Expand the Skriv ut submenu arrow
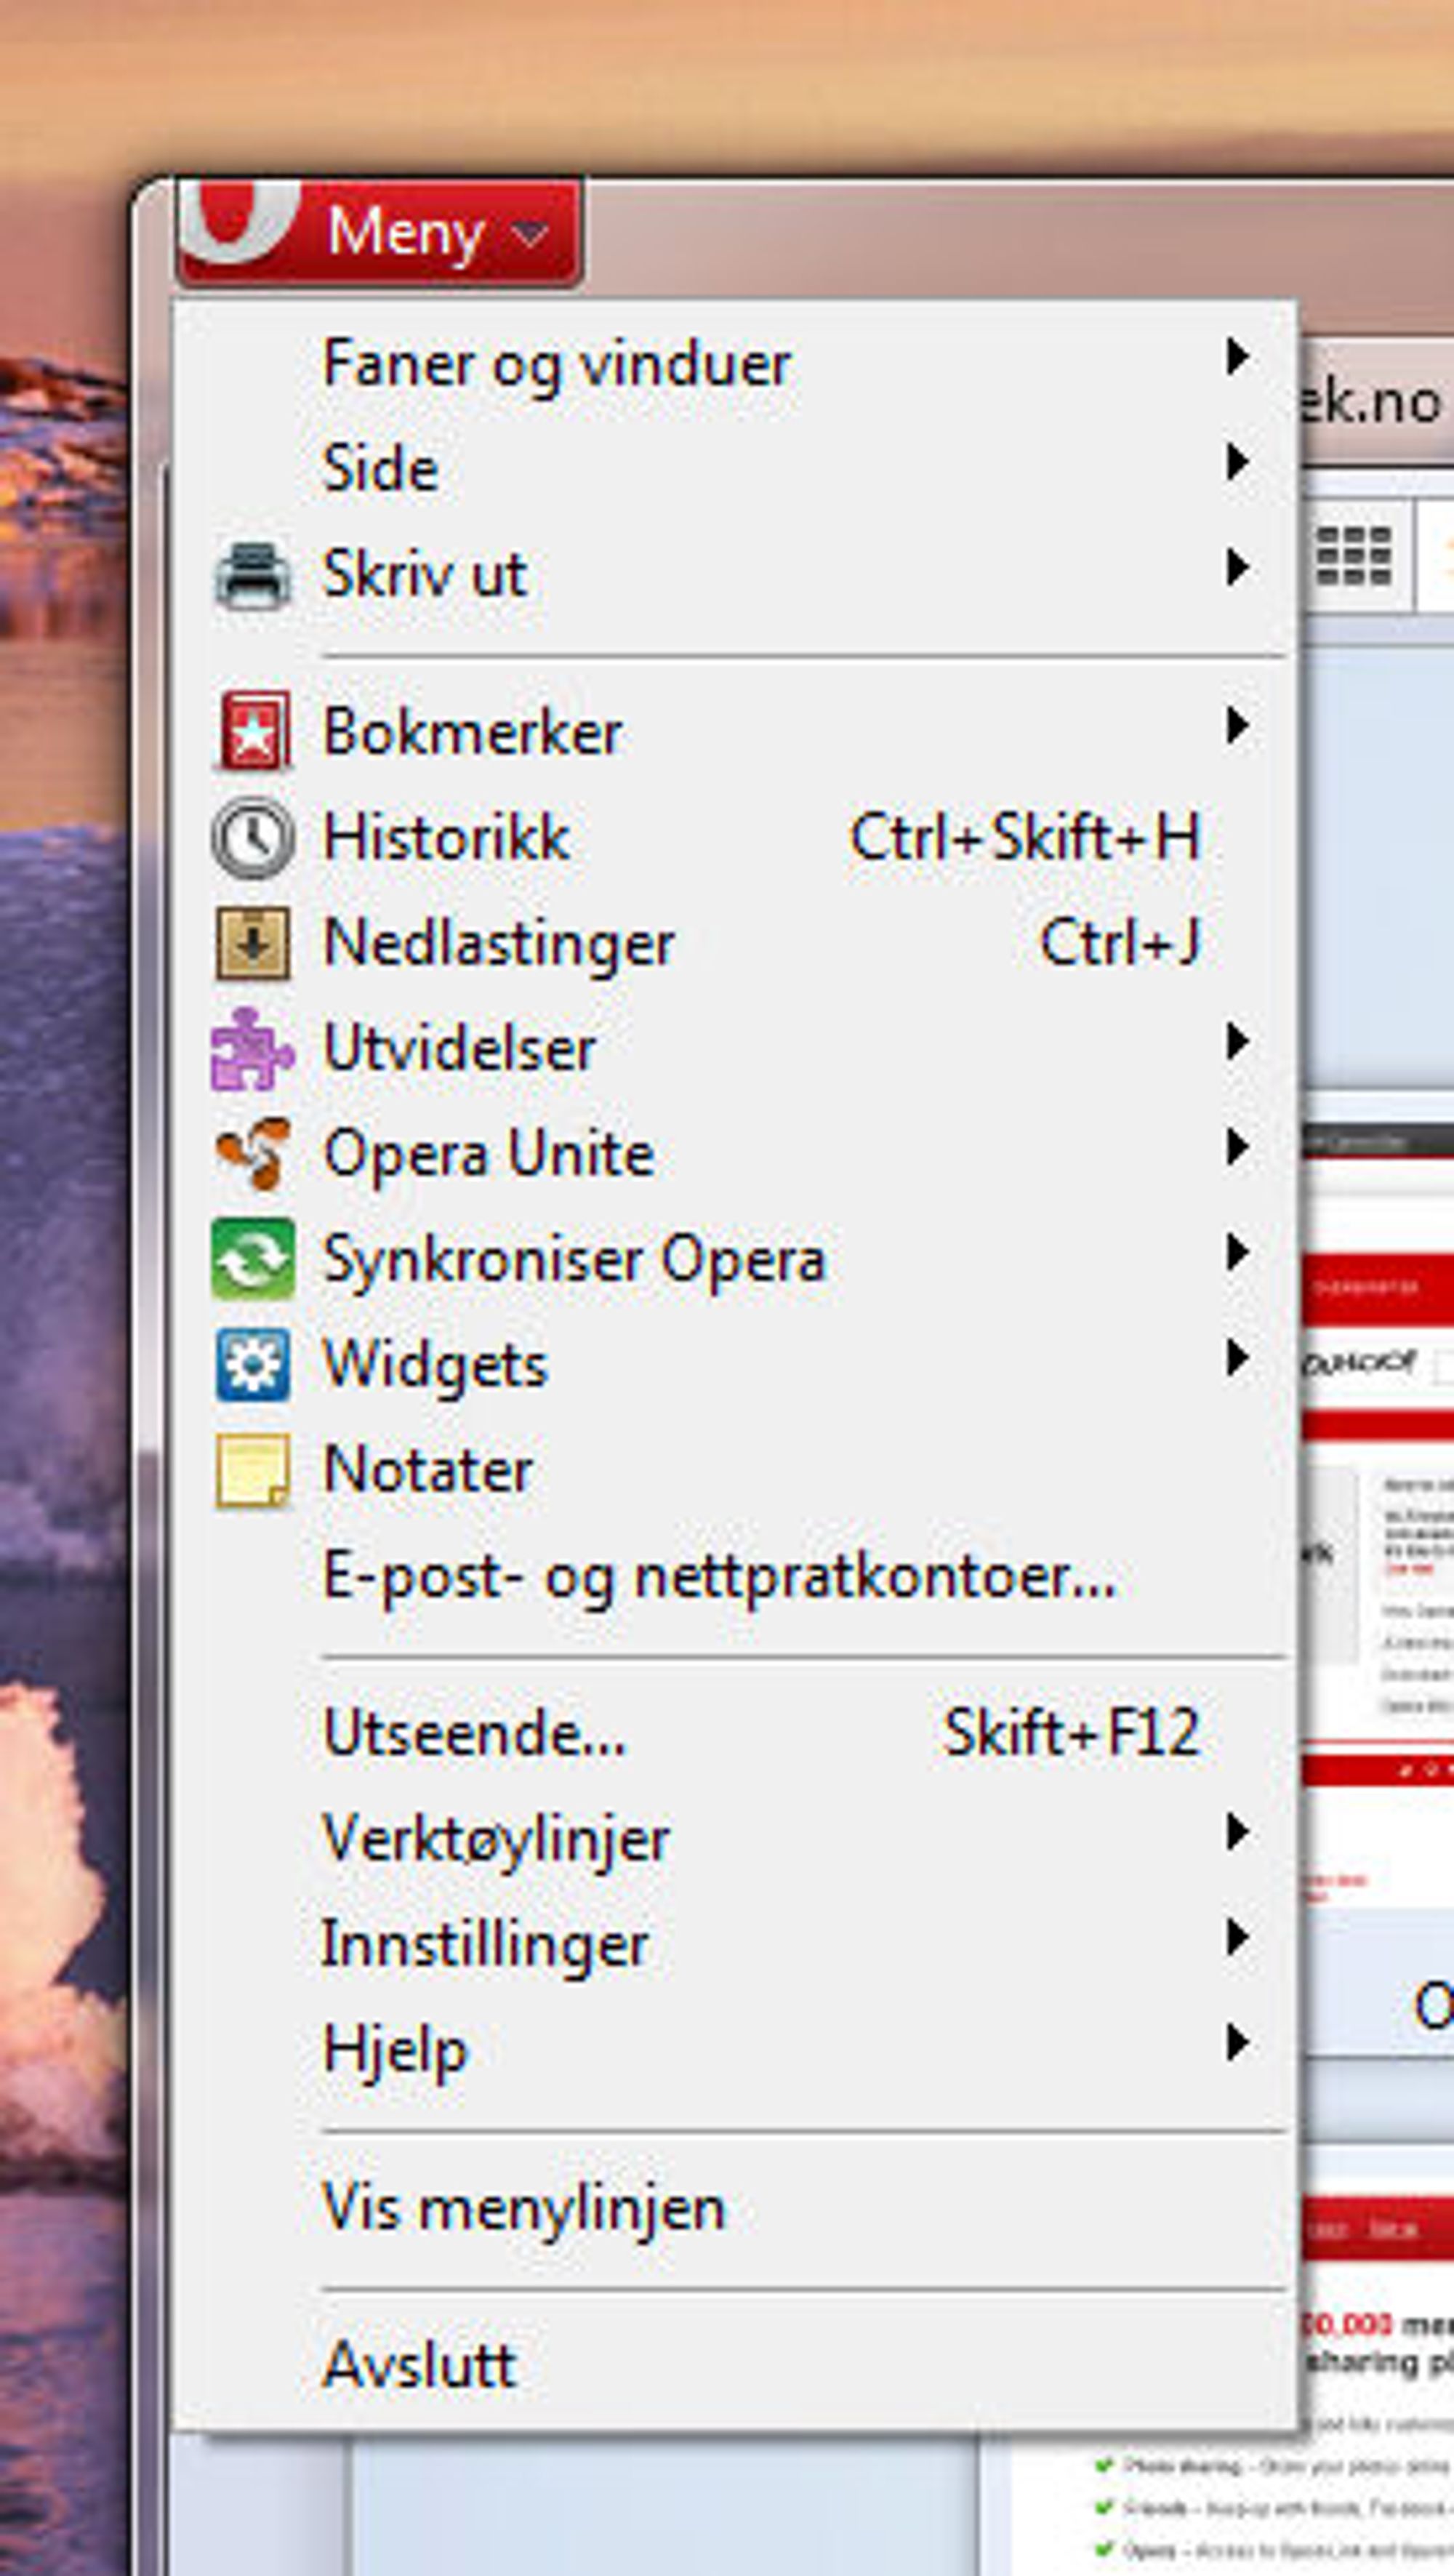Viewport: 1454px width, 2576px height. (1238, 567)
